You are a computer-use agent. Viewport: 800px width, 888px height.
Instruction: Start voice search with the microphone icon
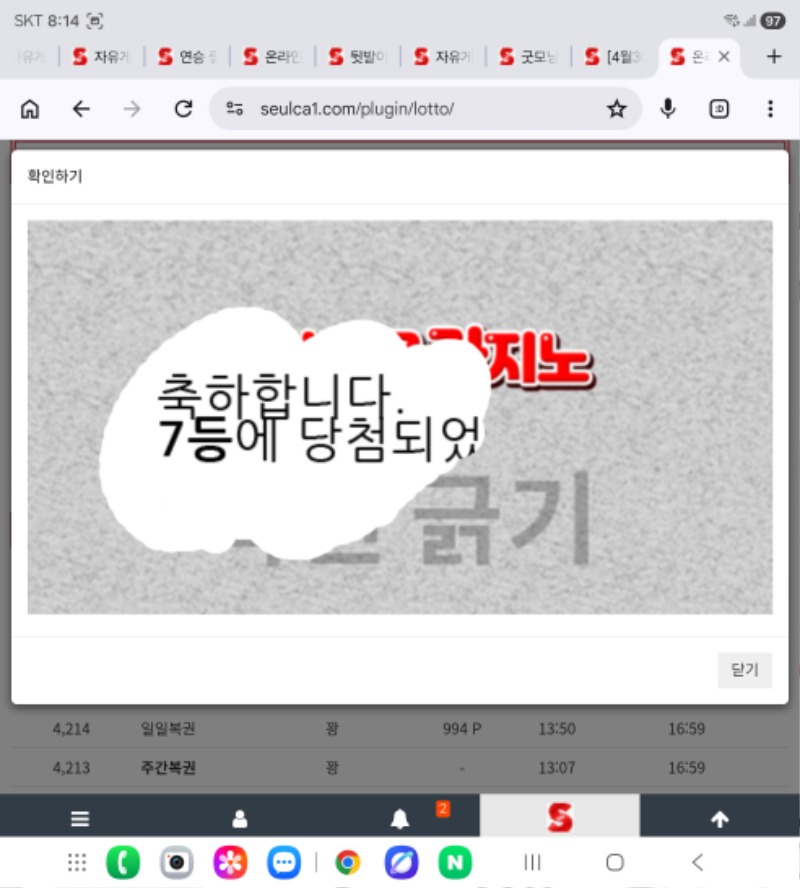(668, 109)
